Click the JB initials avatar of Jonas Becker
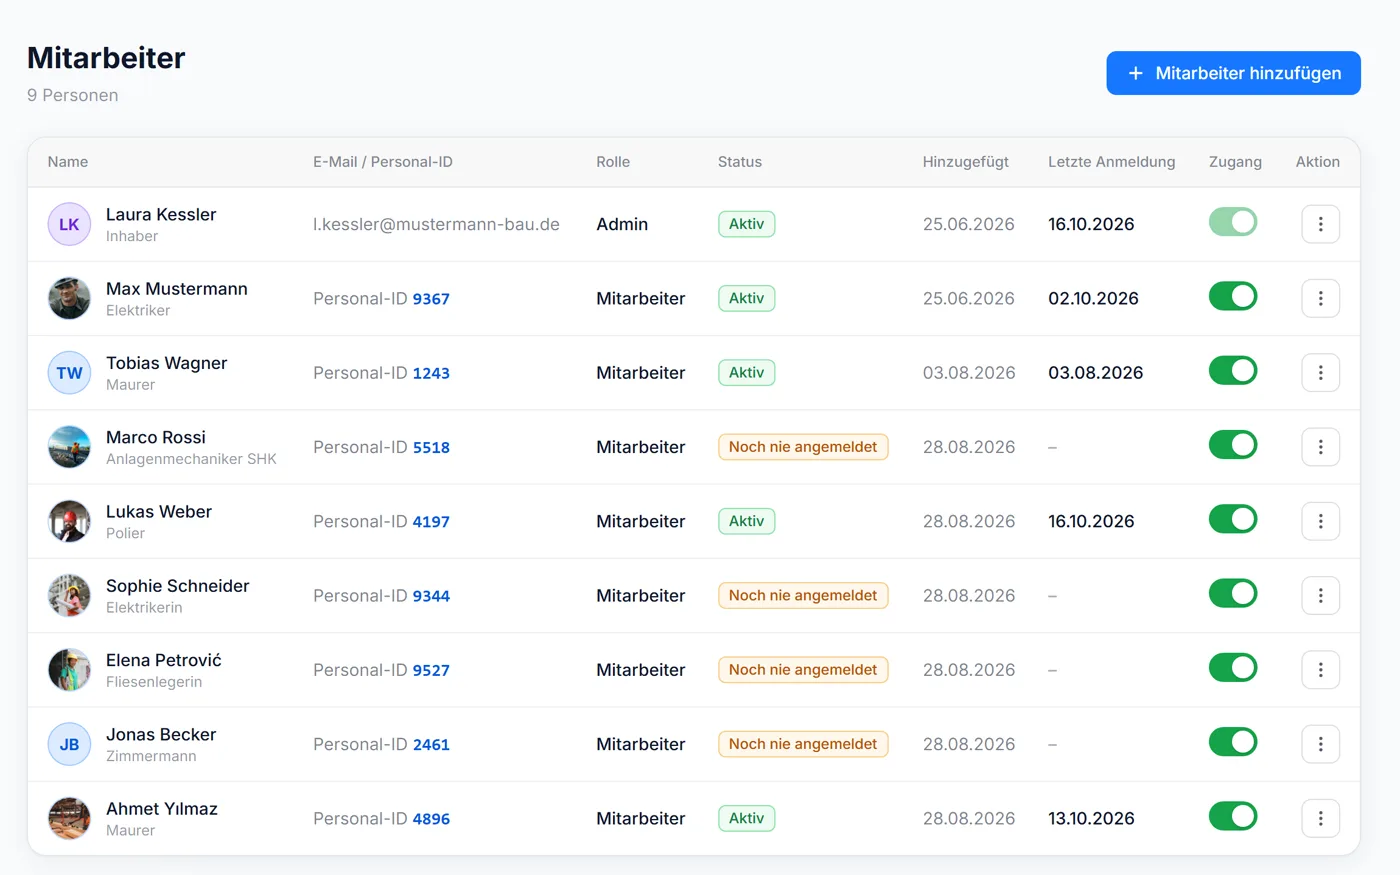 69,744
